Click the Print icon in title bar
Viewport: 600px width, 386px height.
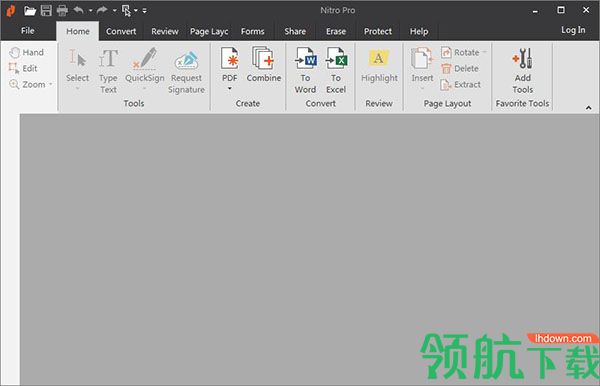coord(62,10)
